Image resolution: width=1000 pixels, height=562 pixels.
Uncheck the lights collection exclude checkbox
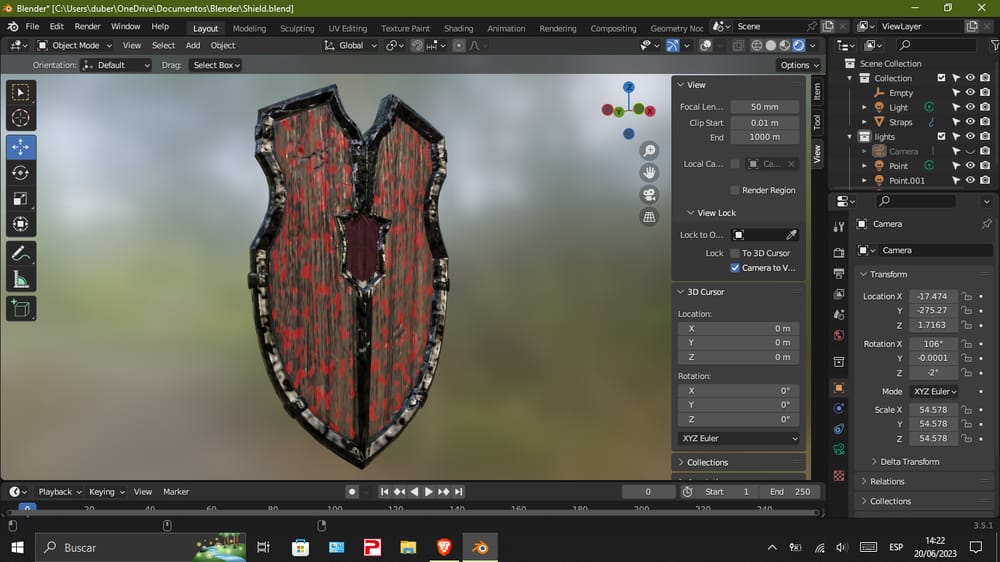click(x=941, y=137)
